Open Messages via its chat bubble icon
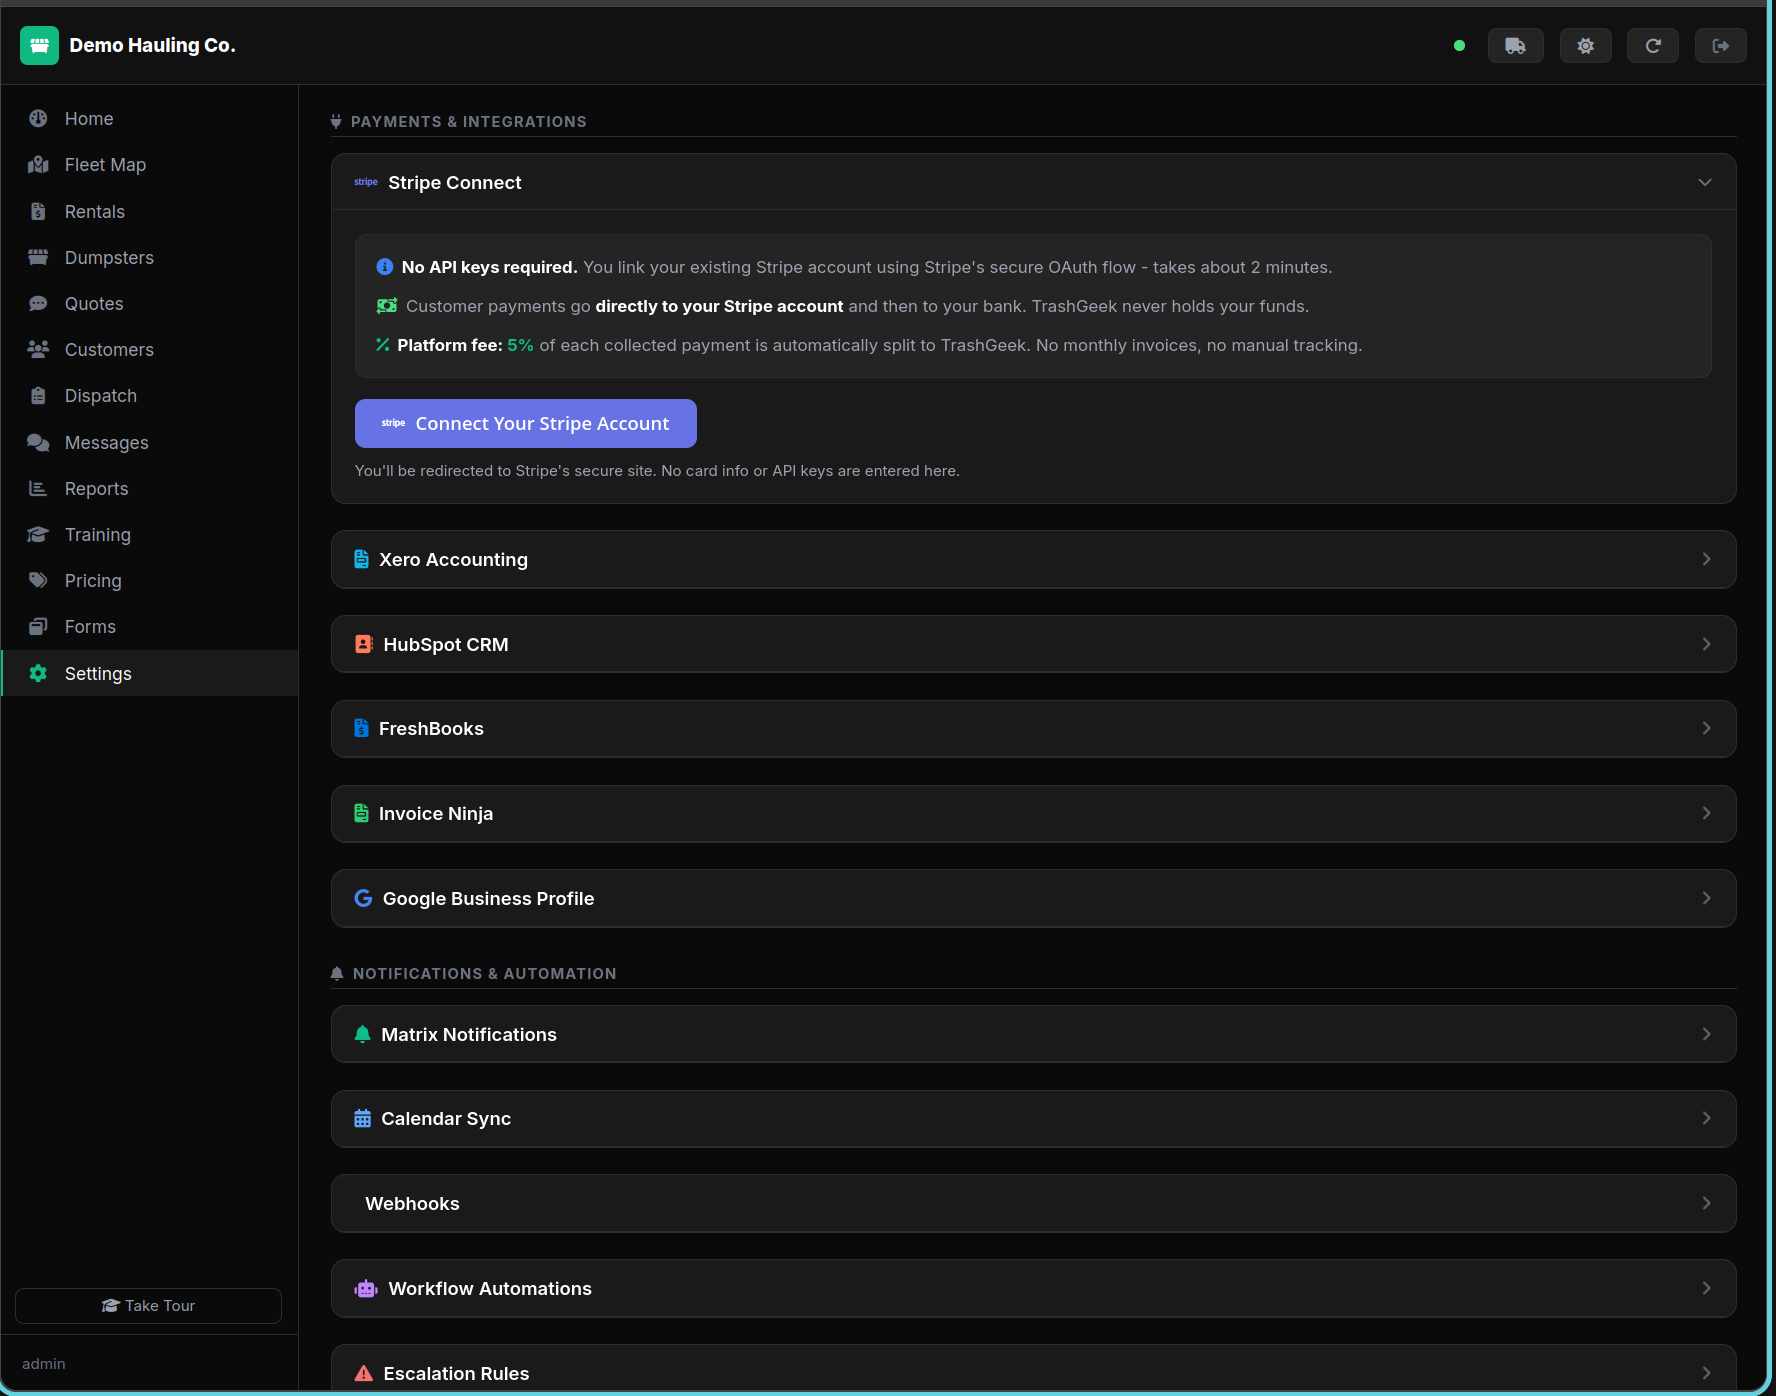This screenshot has width=1776, height=1396. pos(38,442)
